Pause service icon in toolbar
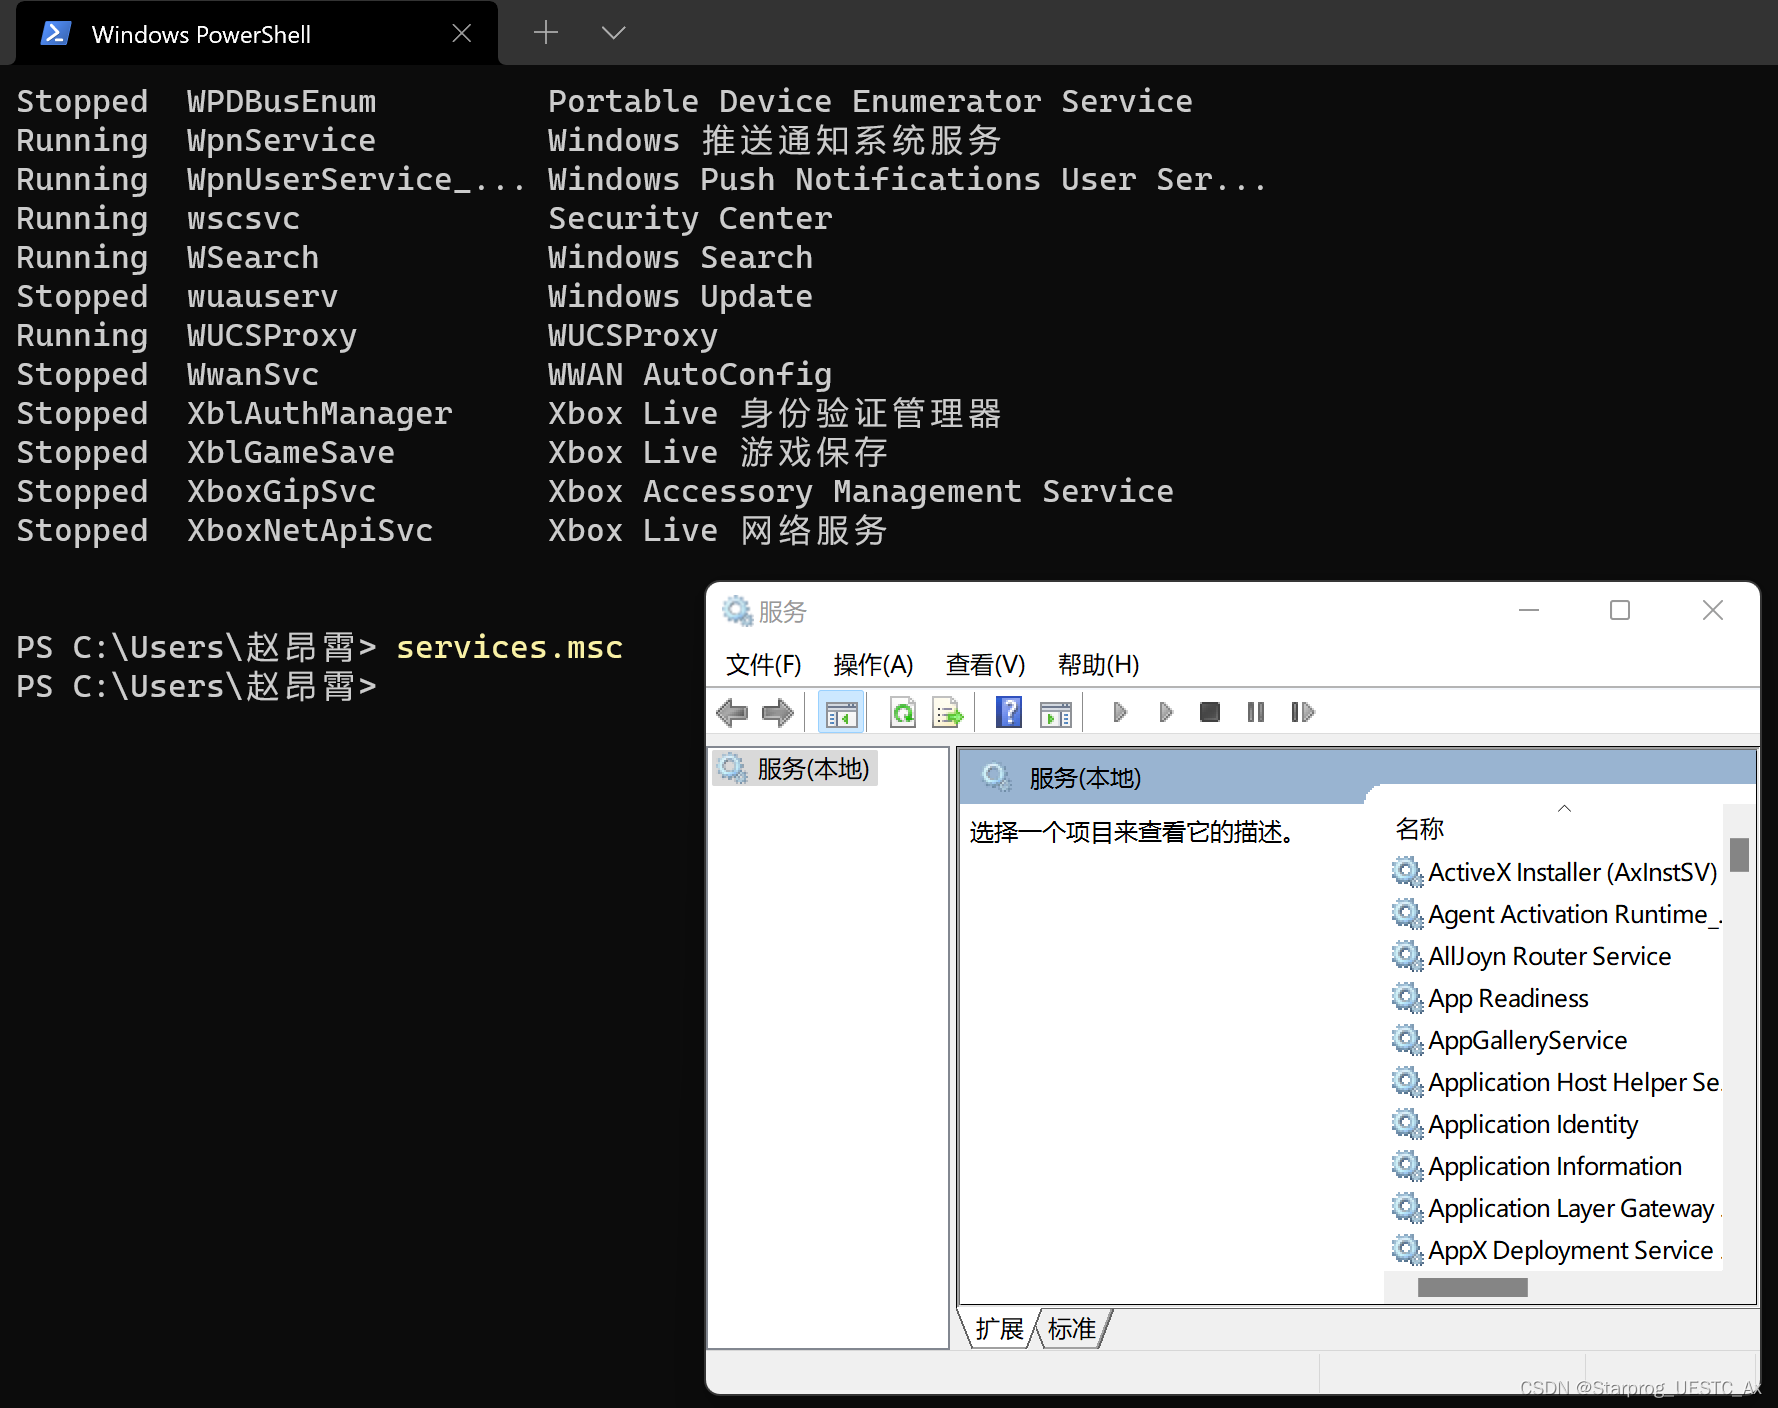Viewport: 1778px width, 1408px height. pos(1256,712)
